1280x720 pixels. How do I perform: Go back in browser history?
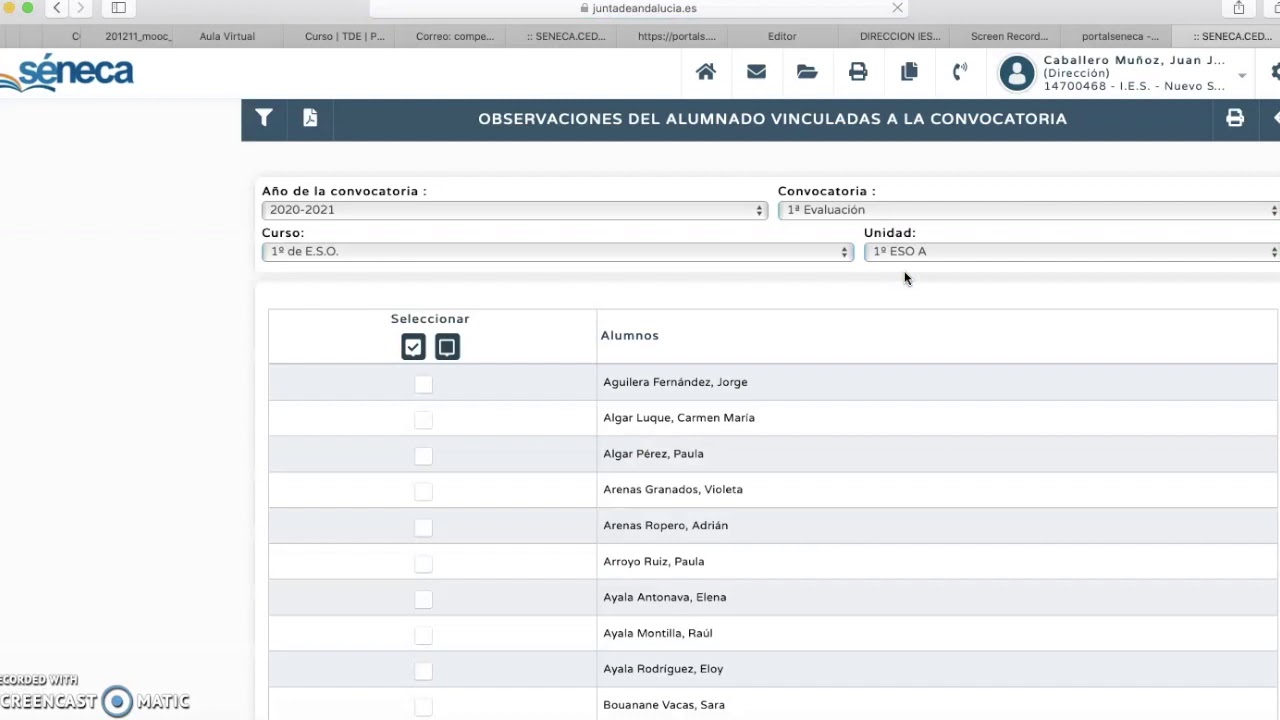pyautogui.click(x=57, y=8)
